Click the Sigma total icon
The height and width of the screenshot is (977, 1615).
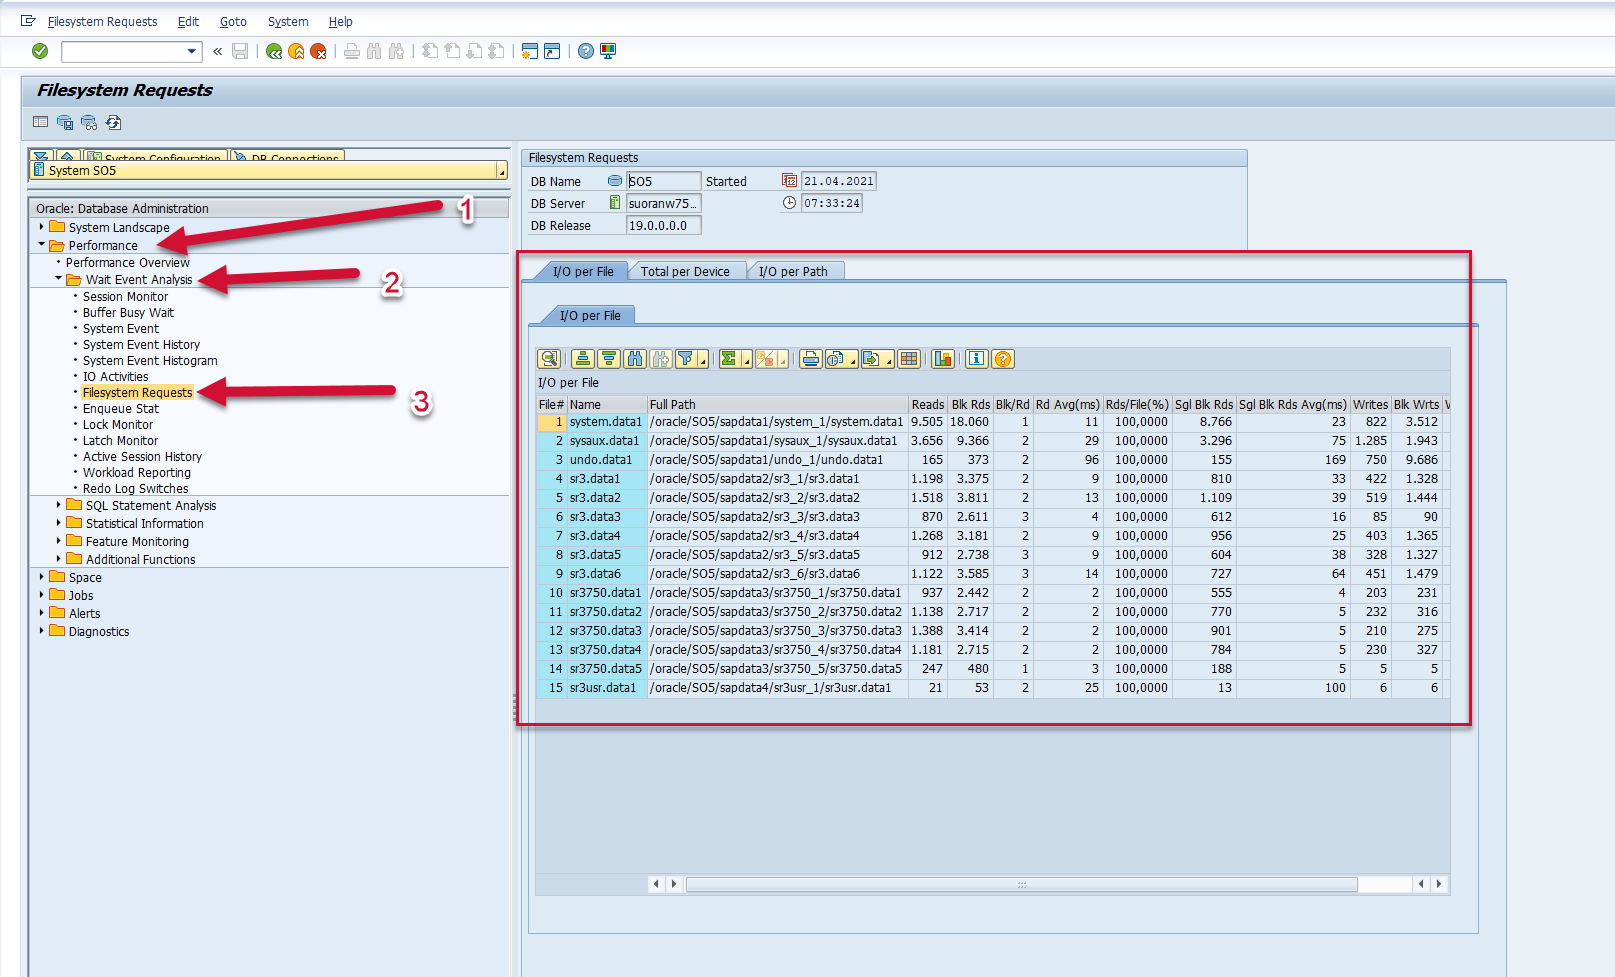coord(729,359)
